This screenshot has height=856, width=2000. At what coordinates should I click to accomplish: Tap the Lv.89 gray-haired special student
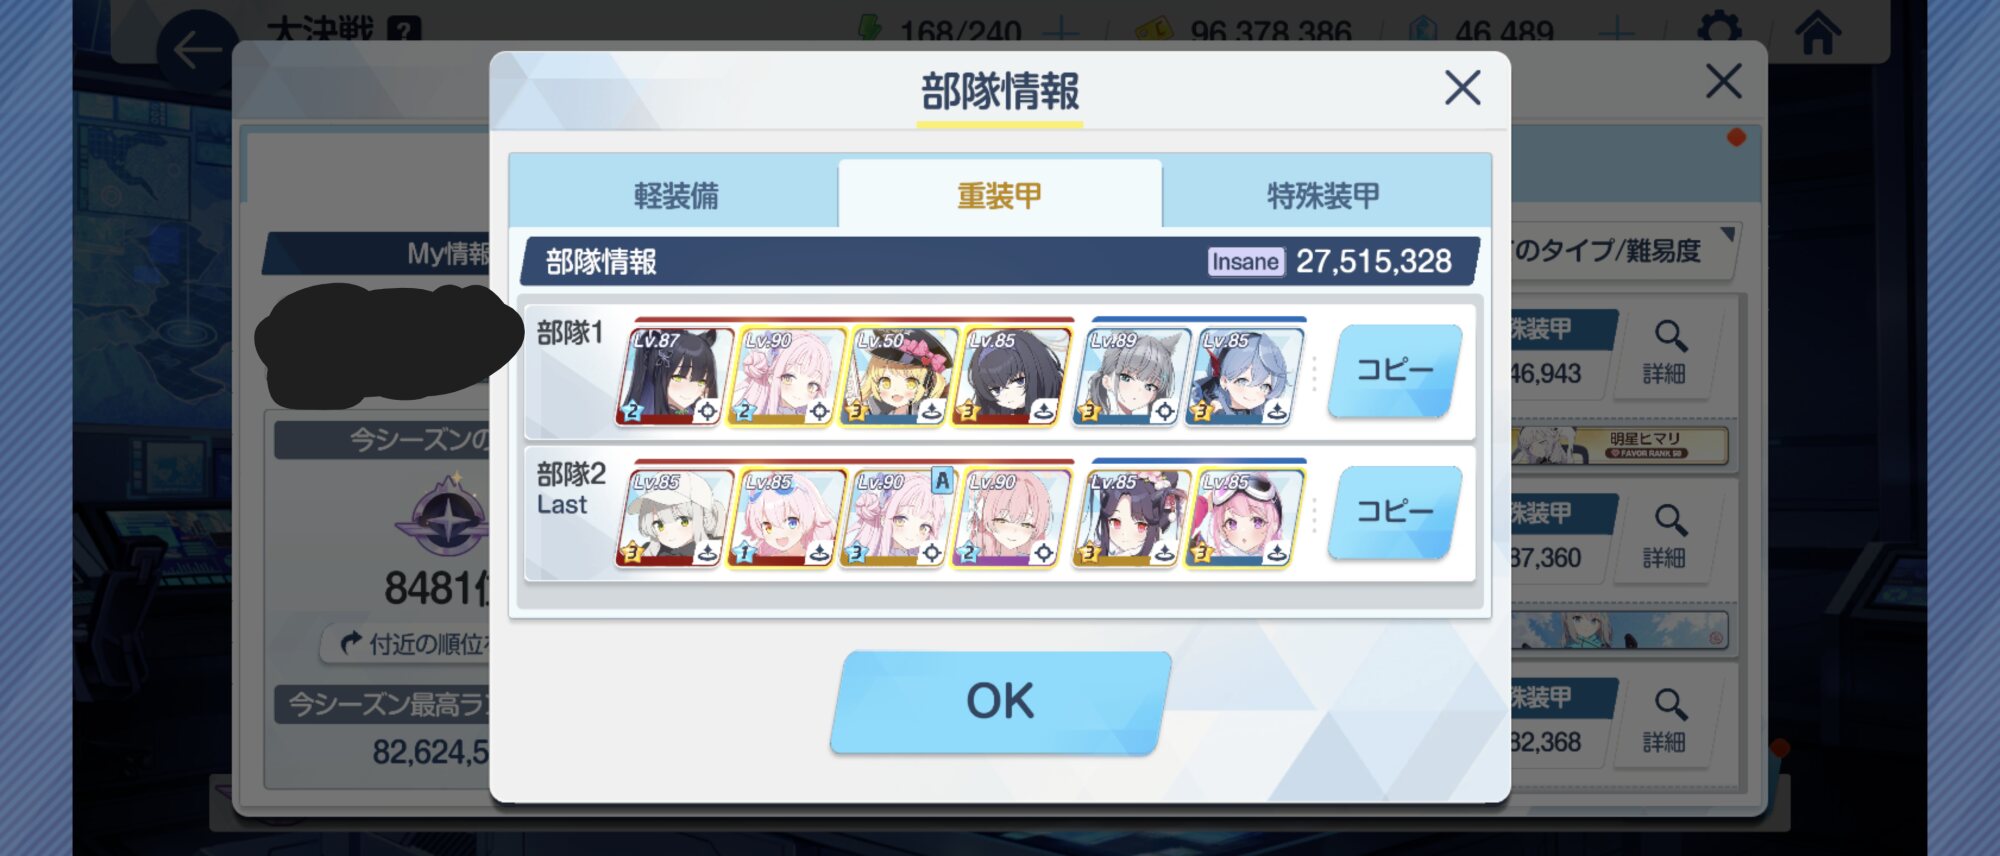pos(1129,376)
